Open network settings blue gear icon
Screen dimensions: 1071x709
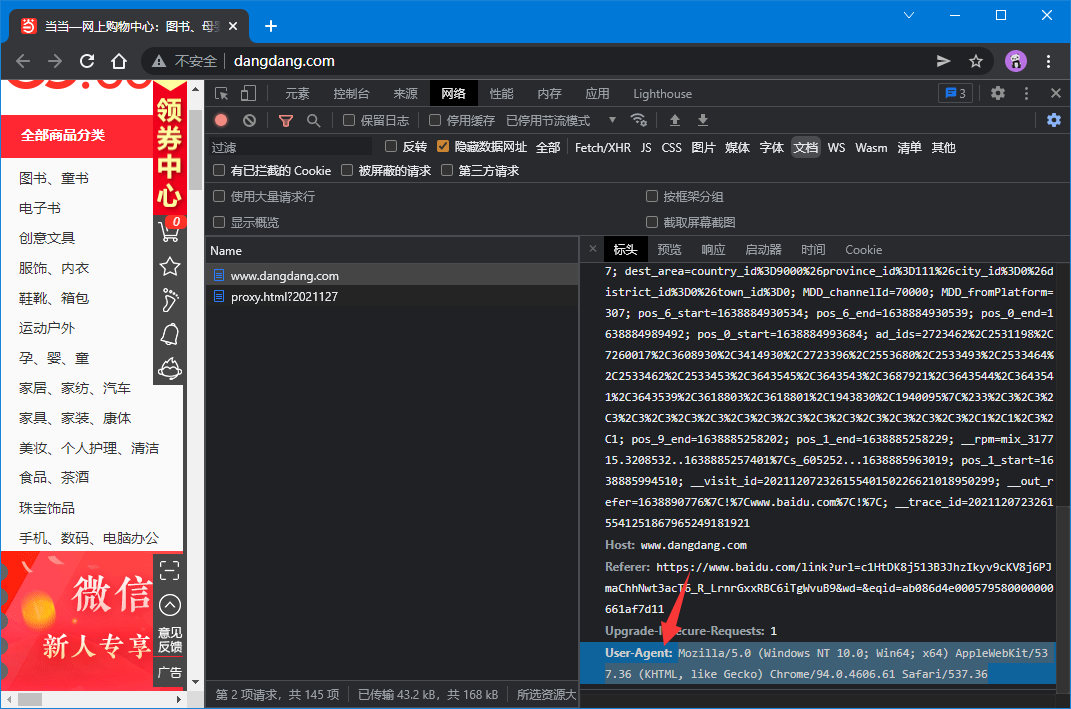coord(1054,120)
